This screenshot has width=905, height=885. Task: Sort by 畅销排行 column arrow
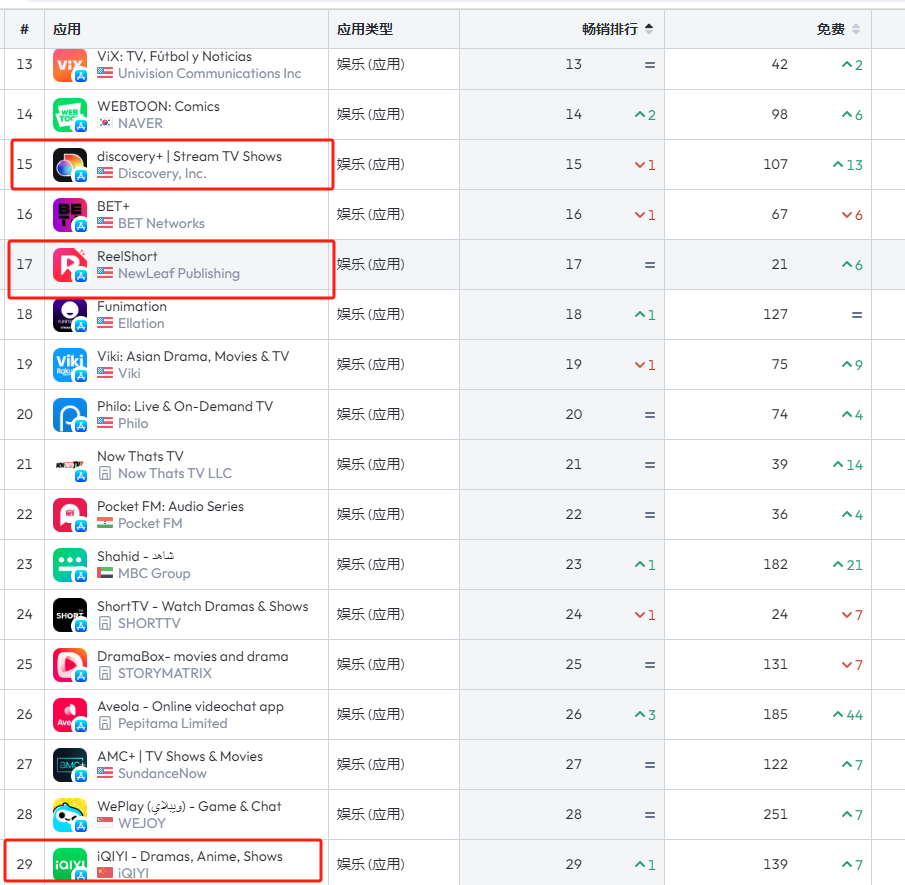pos(649,29)
